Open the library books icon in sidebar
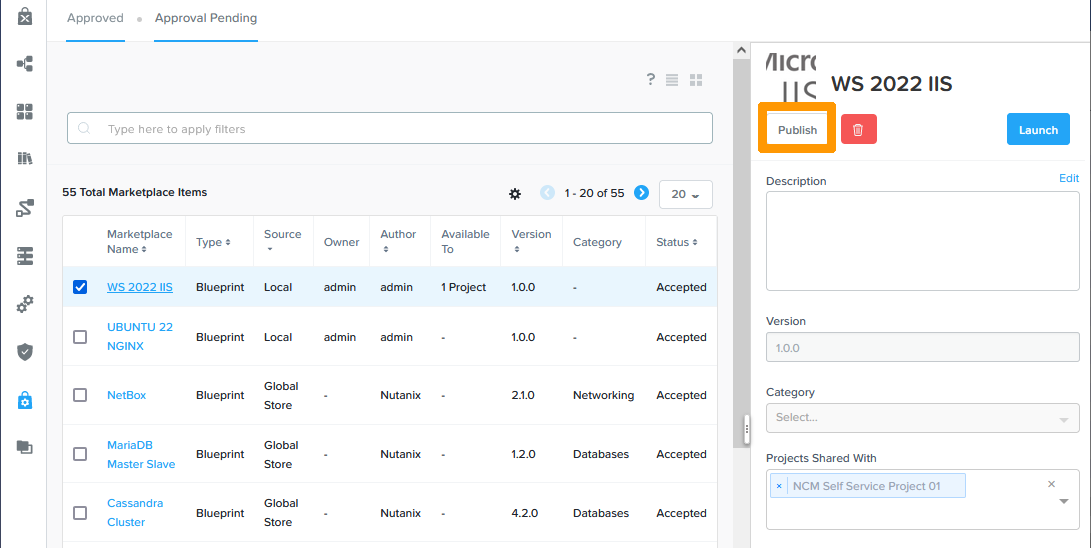This screenshot has height=548, width=1091. pyautogui.click(x=25, y=159)
